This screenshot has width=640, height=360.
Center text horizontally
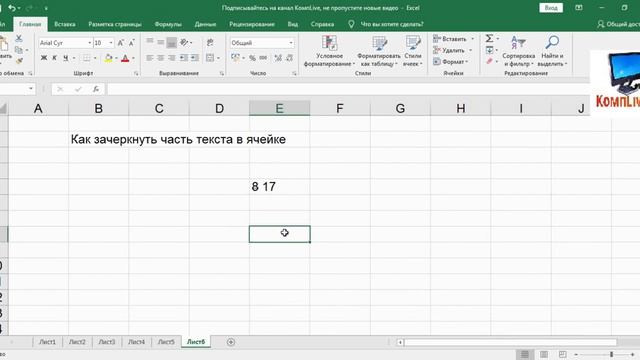[161, 58]
